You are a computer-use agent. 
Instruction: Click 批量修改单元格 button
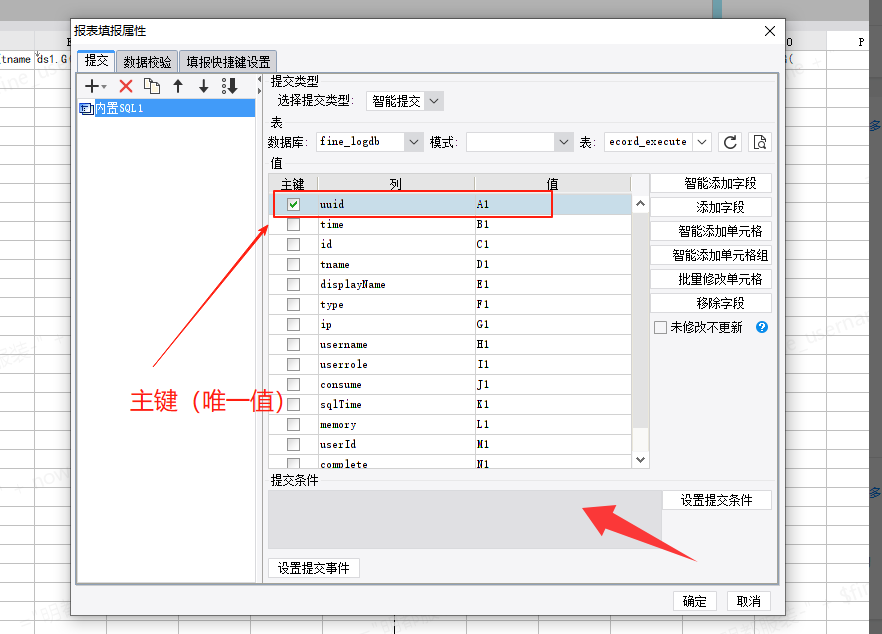pos(711,279)
